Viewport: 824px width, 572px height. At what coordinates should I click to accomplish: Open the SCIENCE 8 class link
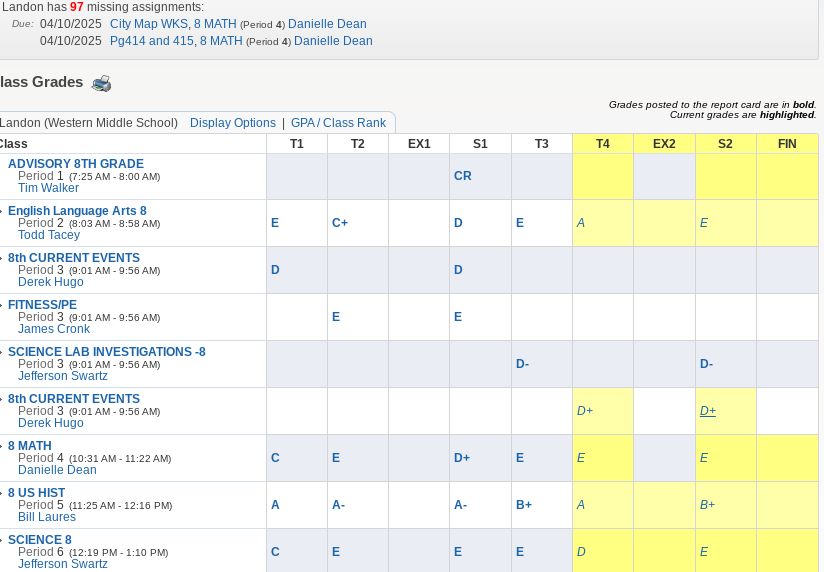point(39,540)
